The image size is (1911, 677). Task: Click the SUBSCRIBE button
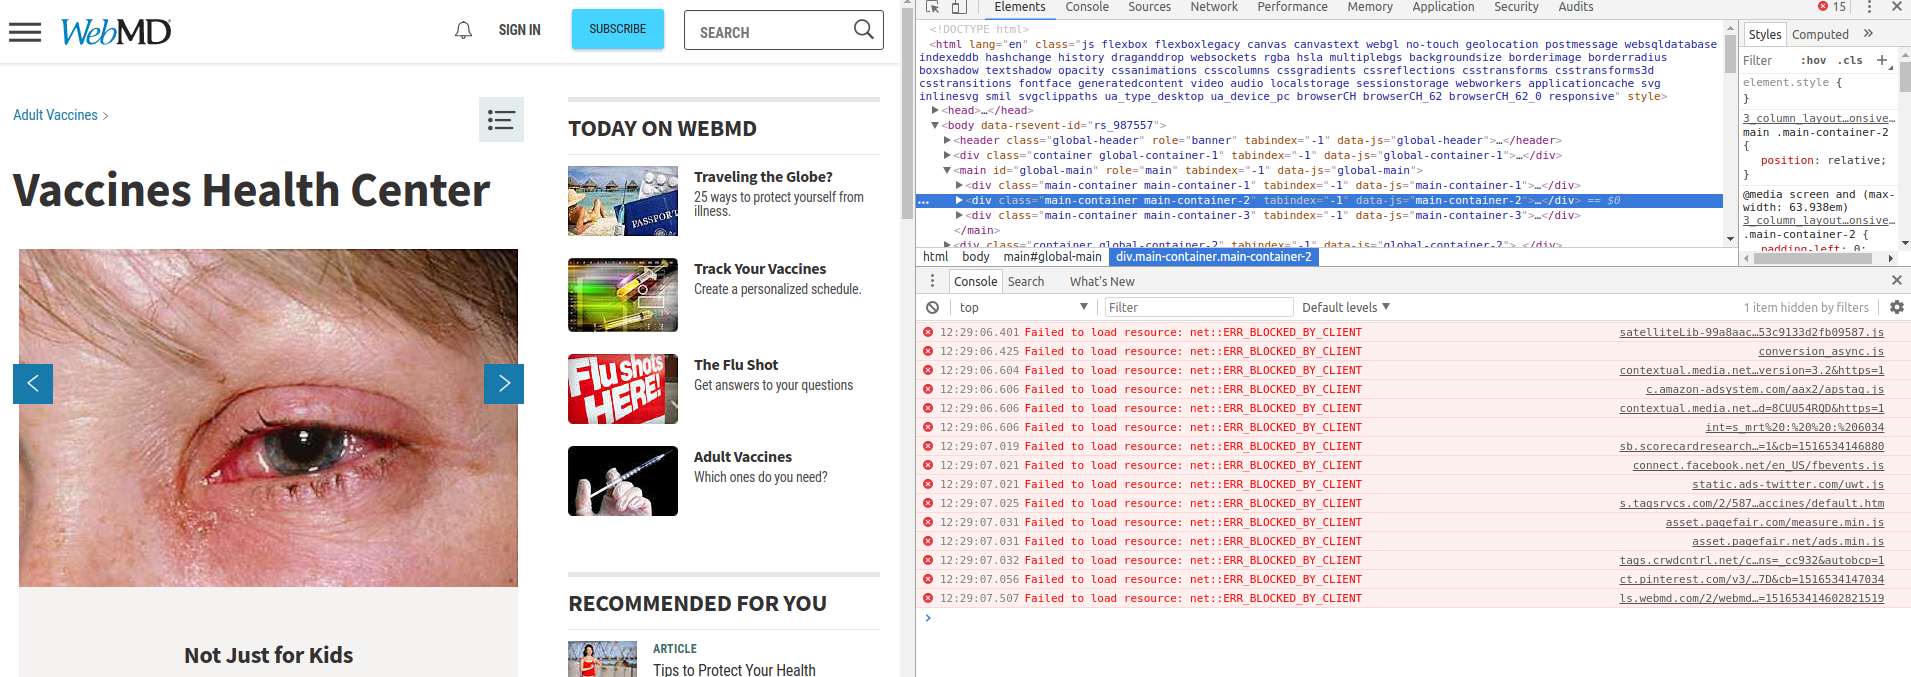618,29
